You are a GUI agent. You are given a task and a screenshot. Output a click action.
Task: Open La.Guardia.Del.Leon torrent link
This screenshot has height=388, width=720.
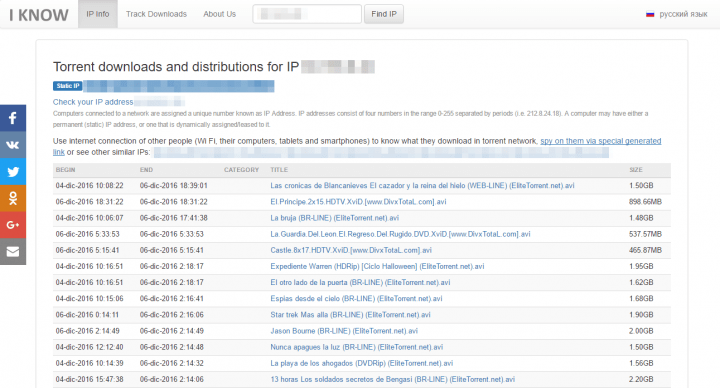click(400, 234)
